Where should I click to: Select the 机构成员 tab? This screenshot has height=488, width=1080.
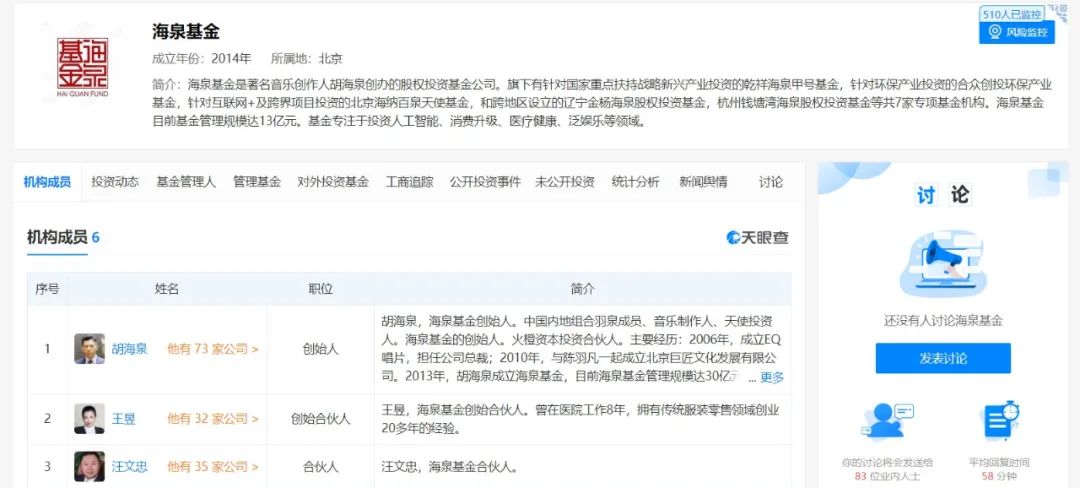(x=47, y=182)
